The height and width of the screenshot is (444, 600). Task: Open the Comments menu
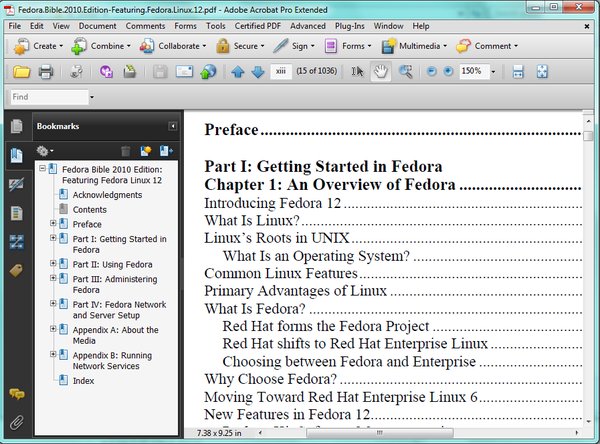(145, 26)
